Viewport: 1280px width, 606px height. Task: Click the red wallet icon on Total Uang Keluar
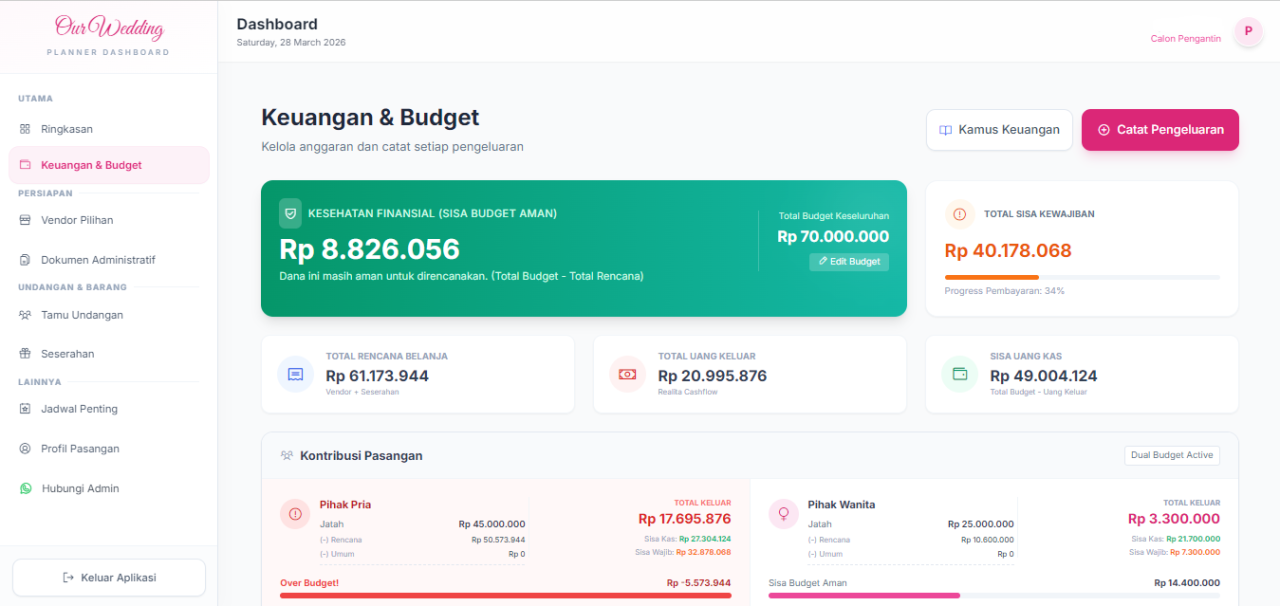pos(627,373)
